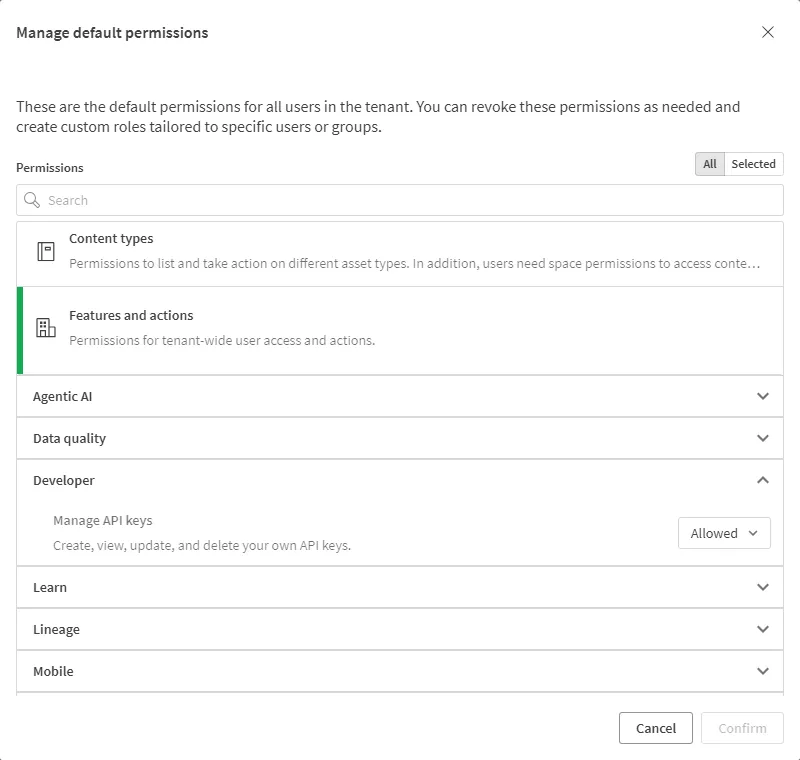
Task: Click the Permissions heading label
Action: pos(49,167)
